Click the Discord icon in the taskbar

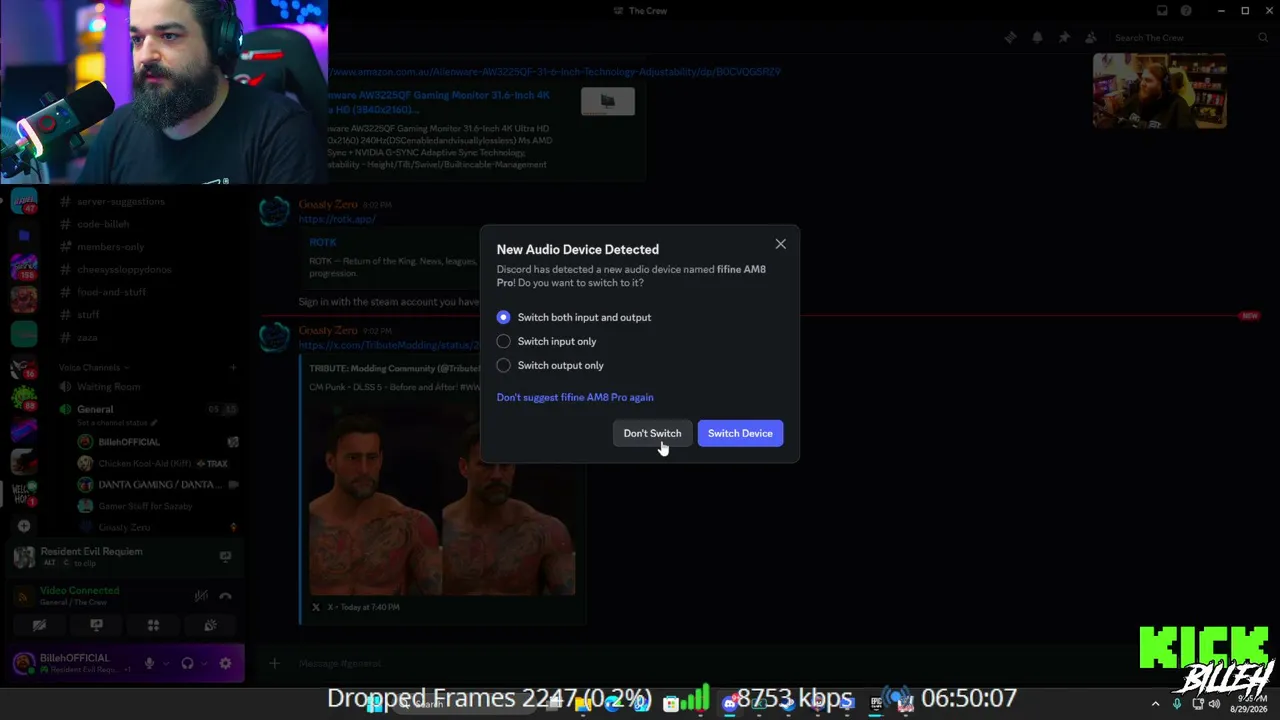[729, 704]
